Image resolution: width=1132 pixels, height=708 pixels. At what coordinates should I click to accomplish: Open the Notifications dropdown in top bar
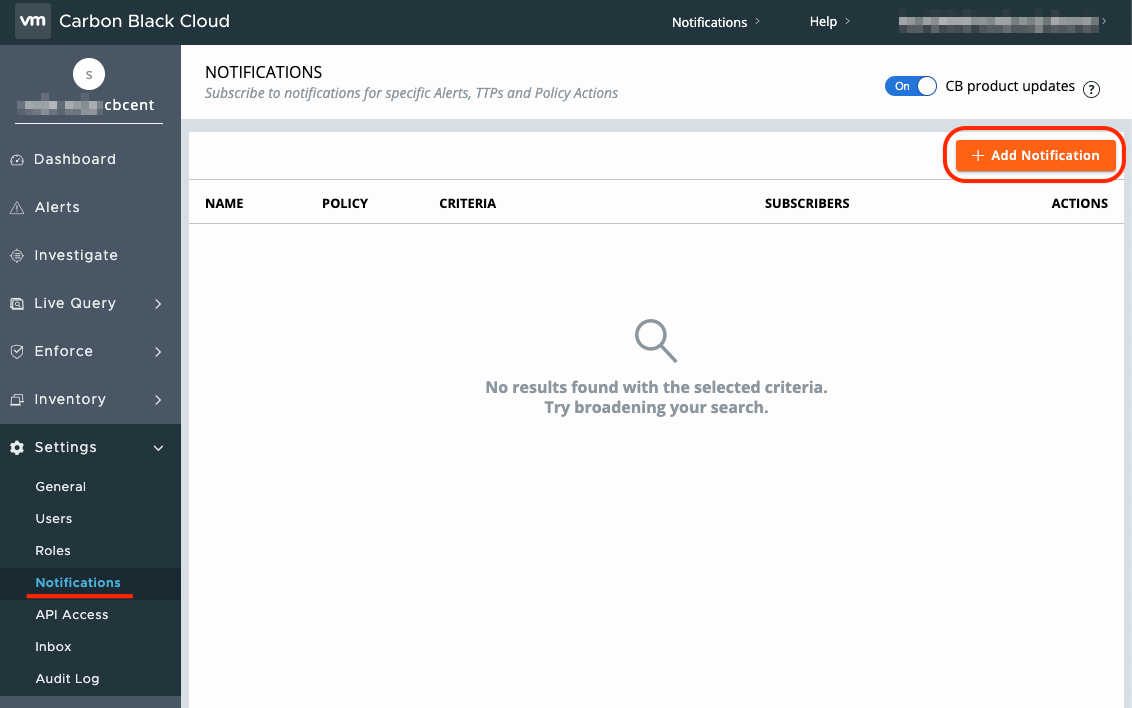[x=715, y=22]
